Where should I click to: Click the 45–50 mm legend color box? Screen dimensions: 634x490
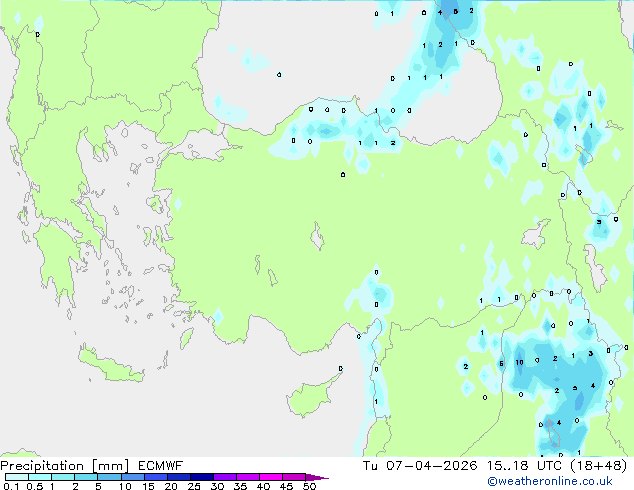[294, 477]
